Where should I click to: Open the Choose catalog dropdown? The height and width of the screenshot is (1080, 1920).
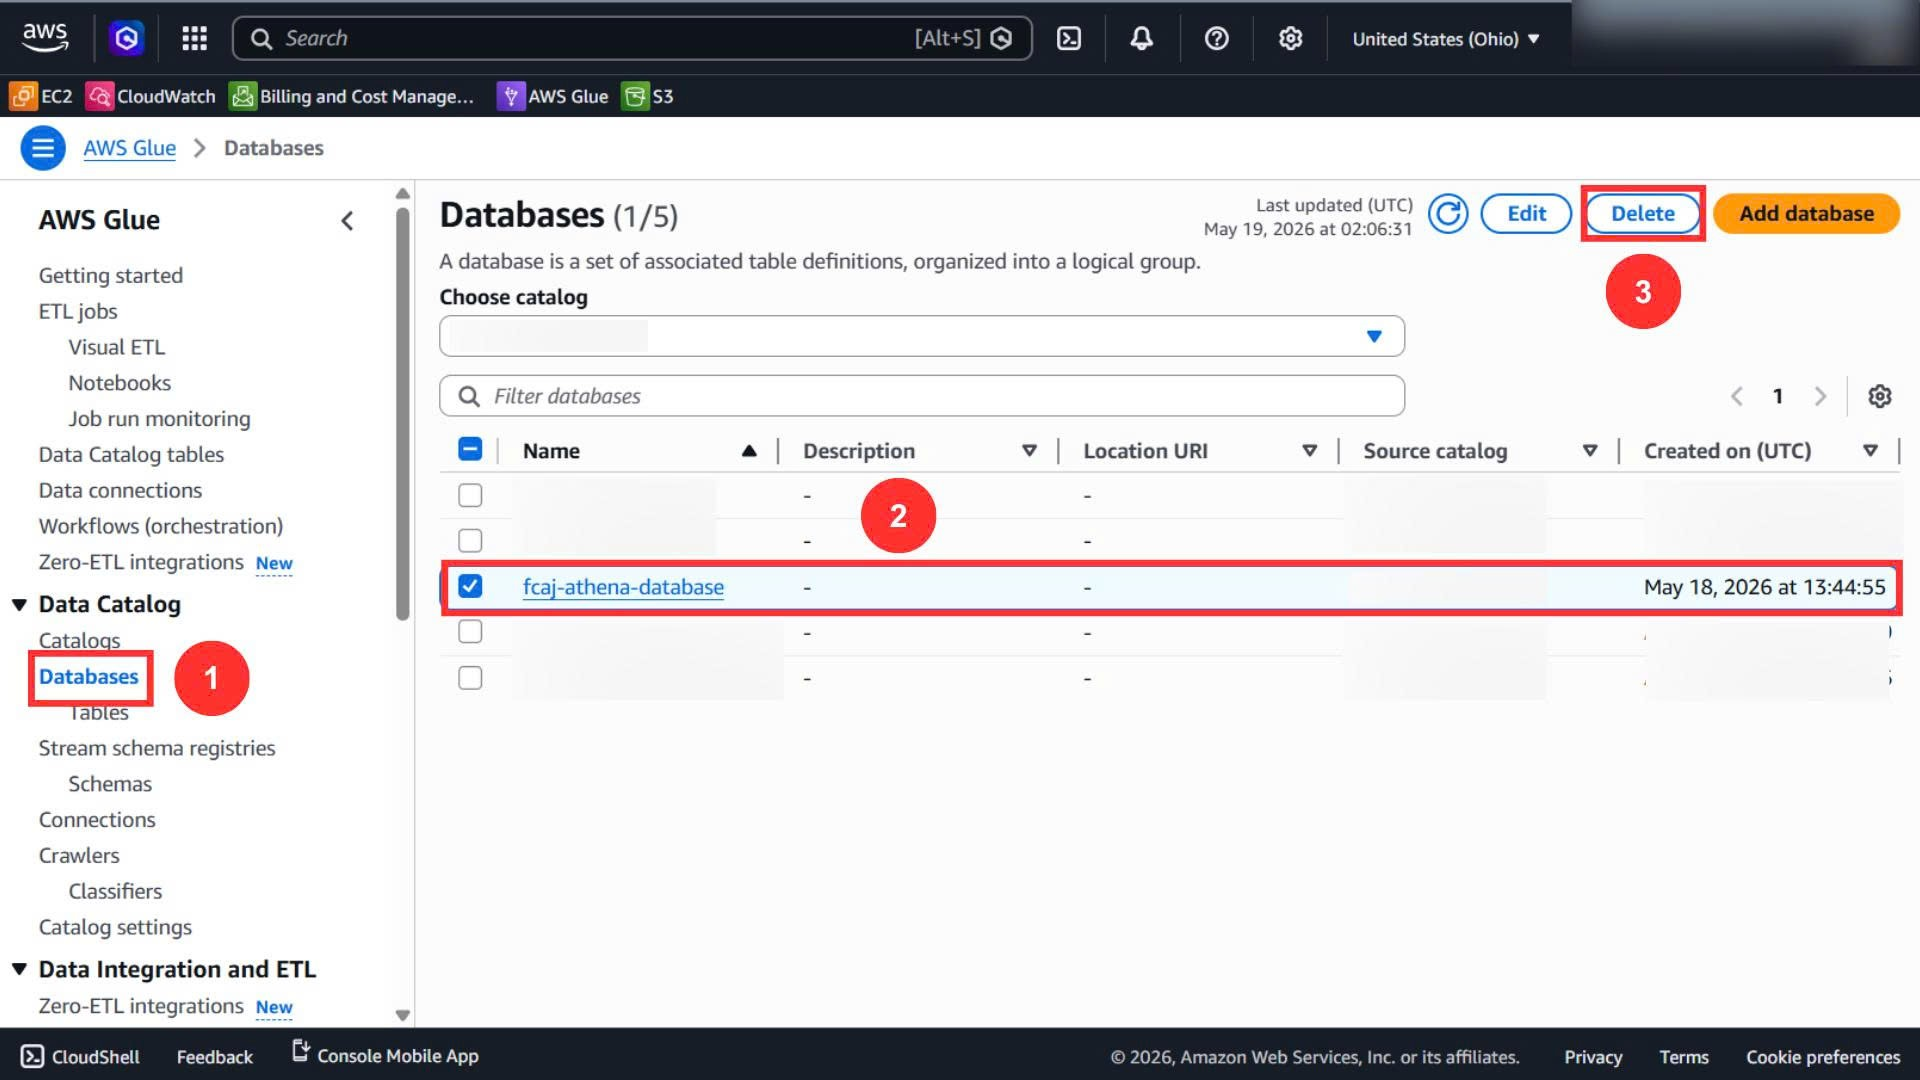coord(921,336)
